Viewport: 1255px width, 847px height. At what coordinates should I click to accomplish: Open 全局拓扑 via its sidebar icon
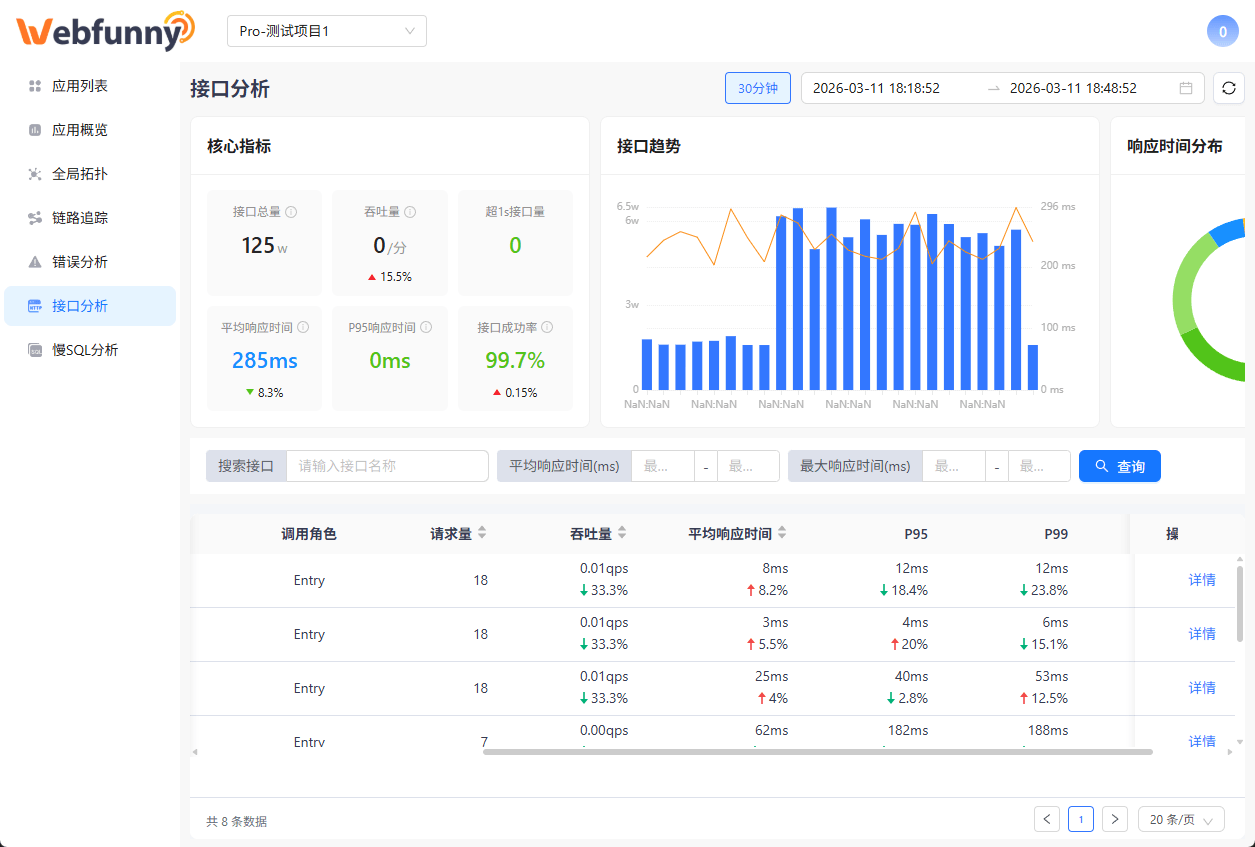point(35,173)
